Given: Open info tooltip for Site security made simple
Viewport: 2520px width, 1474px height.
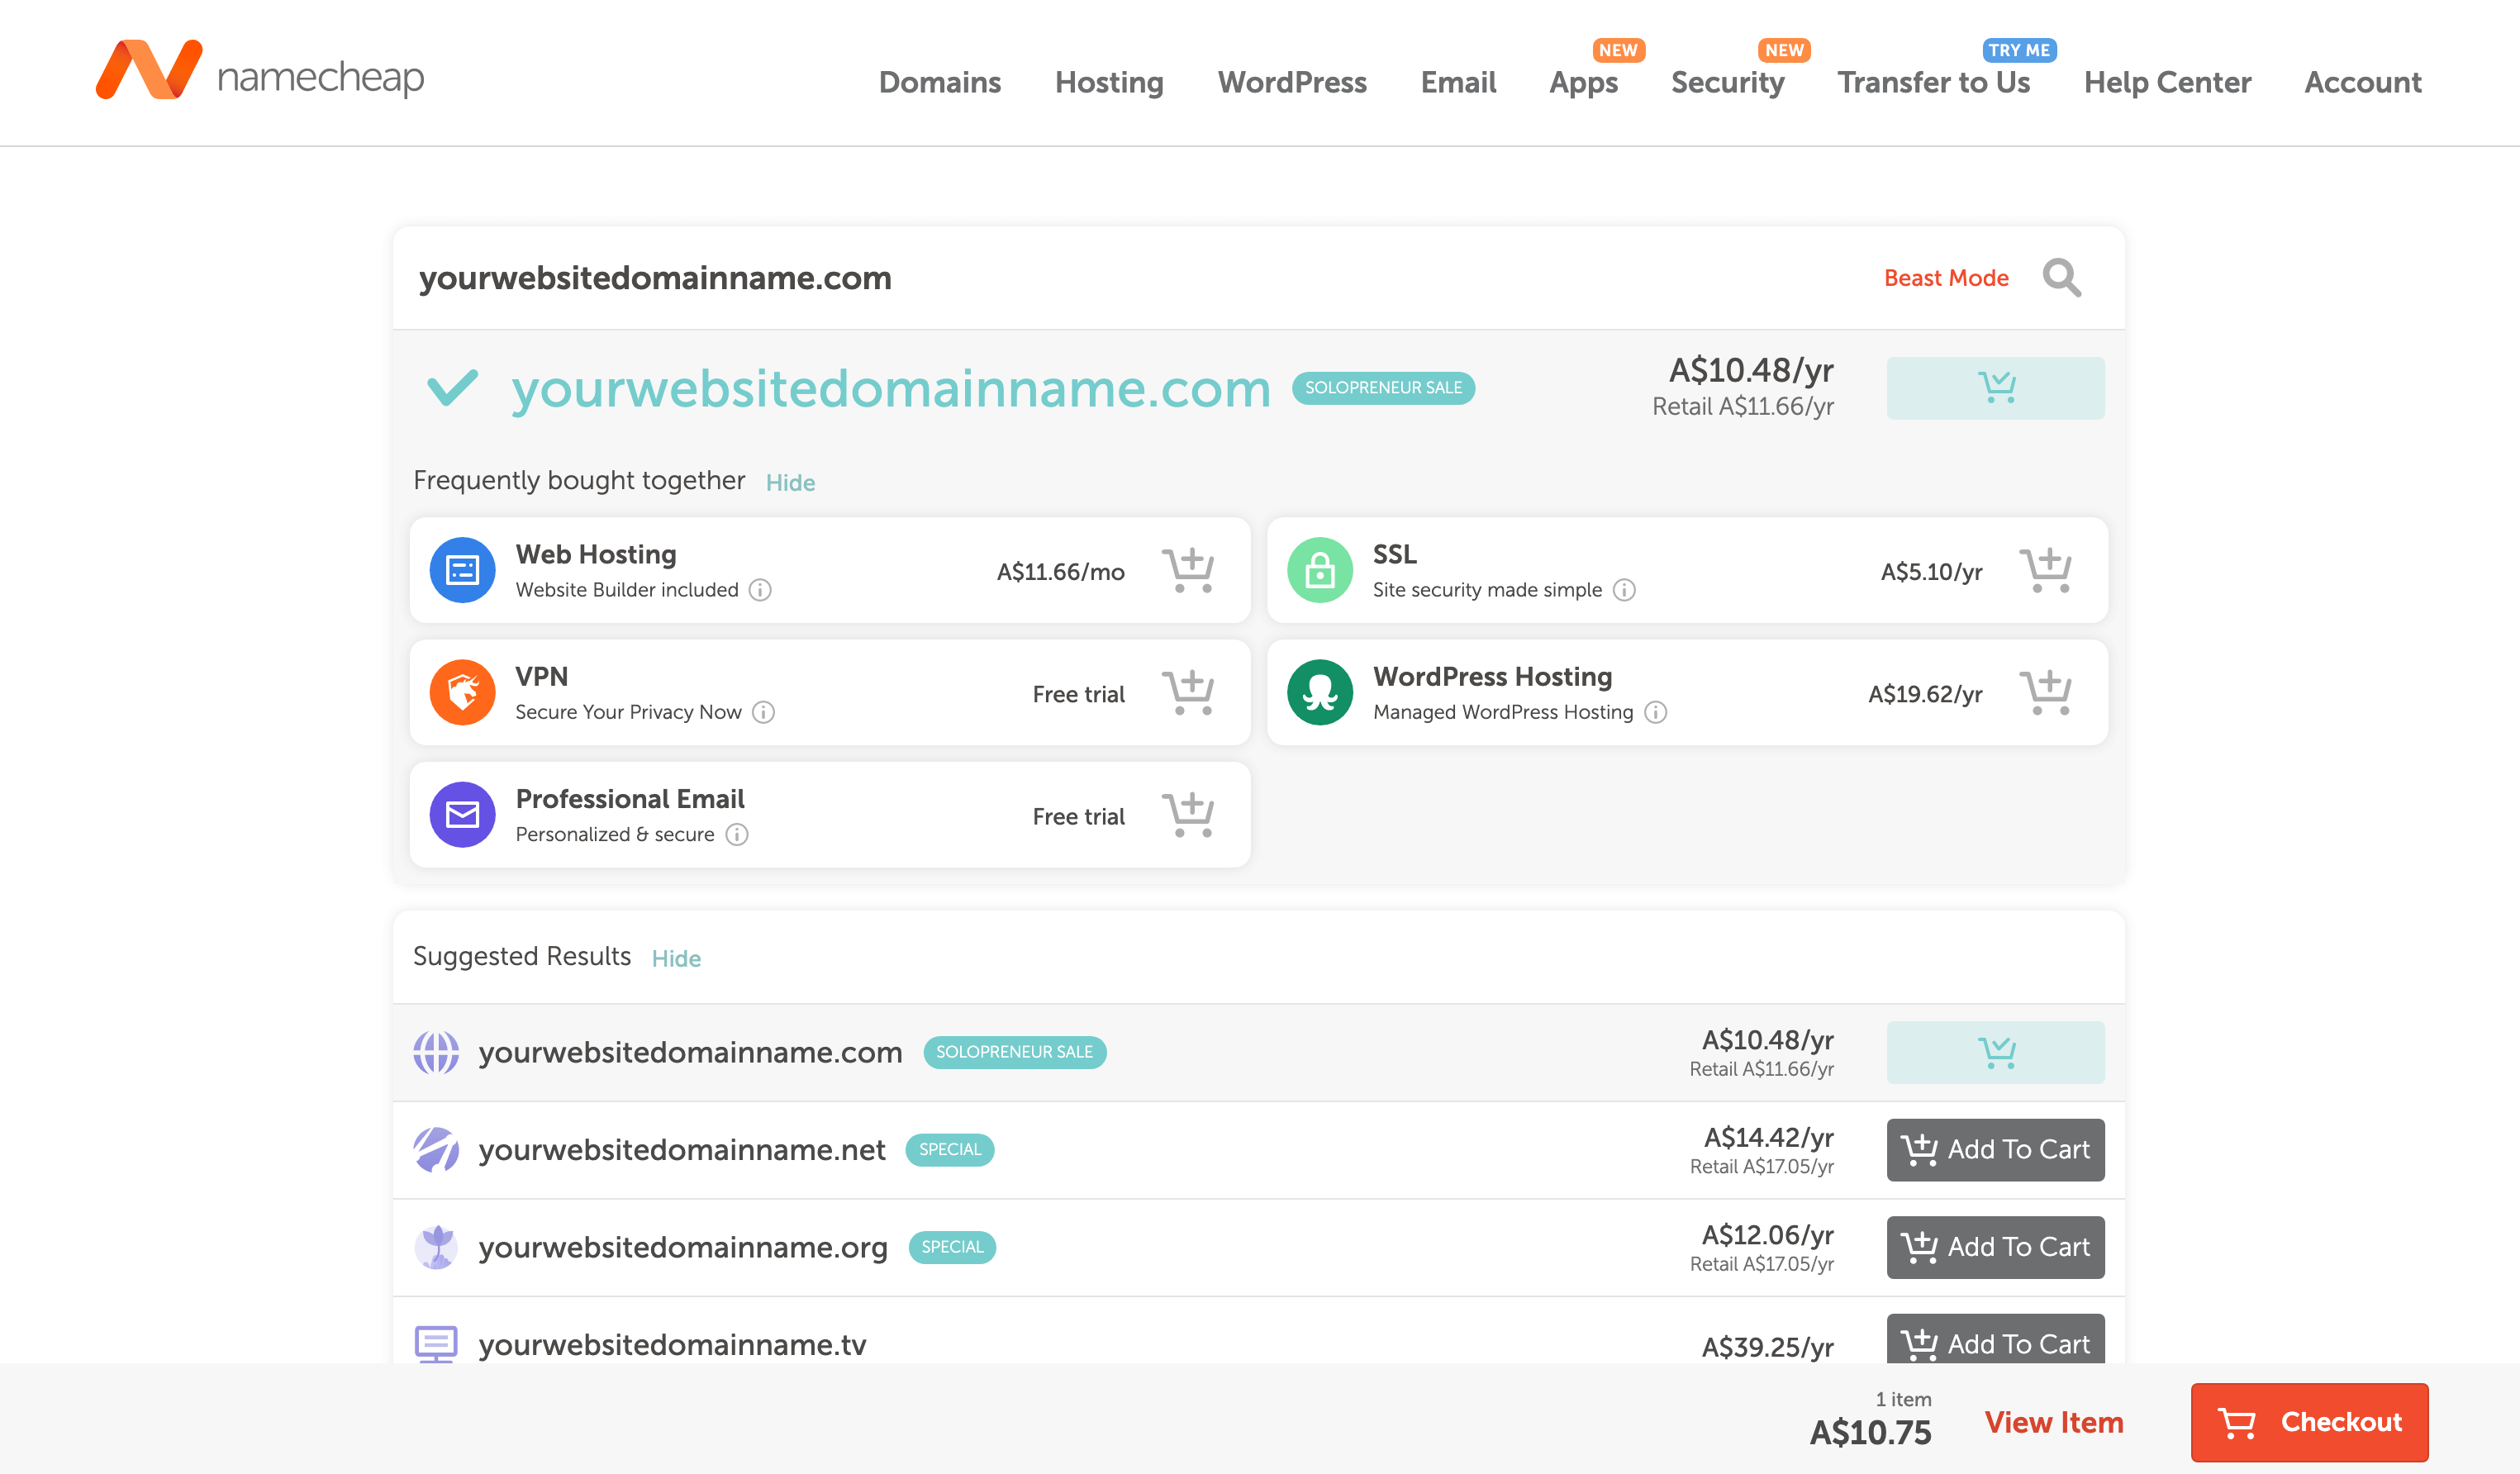Looking at the screenshot, I should click(x=1624, y=590).
